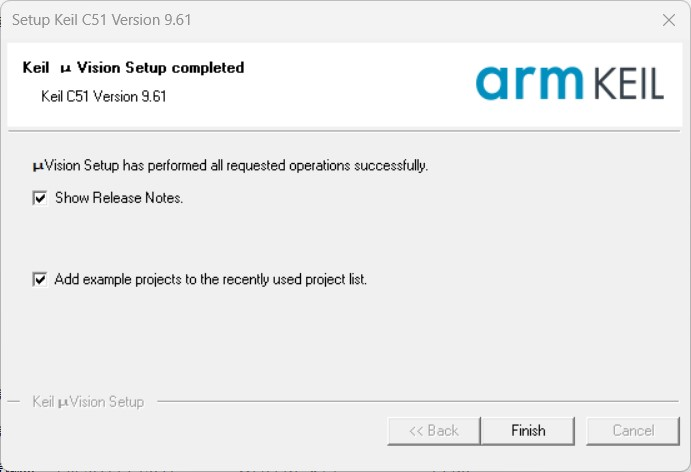The height and width of the screenshot is (472, 691).
Task: Click the "Add example projects" label text
Action: 211,280
